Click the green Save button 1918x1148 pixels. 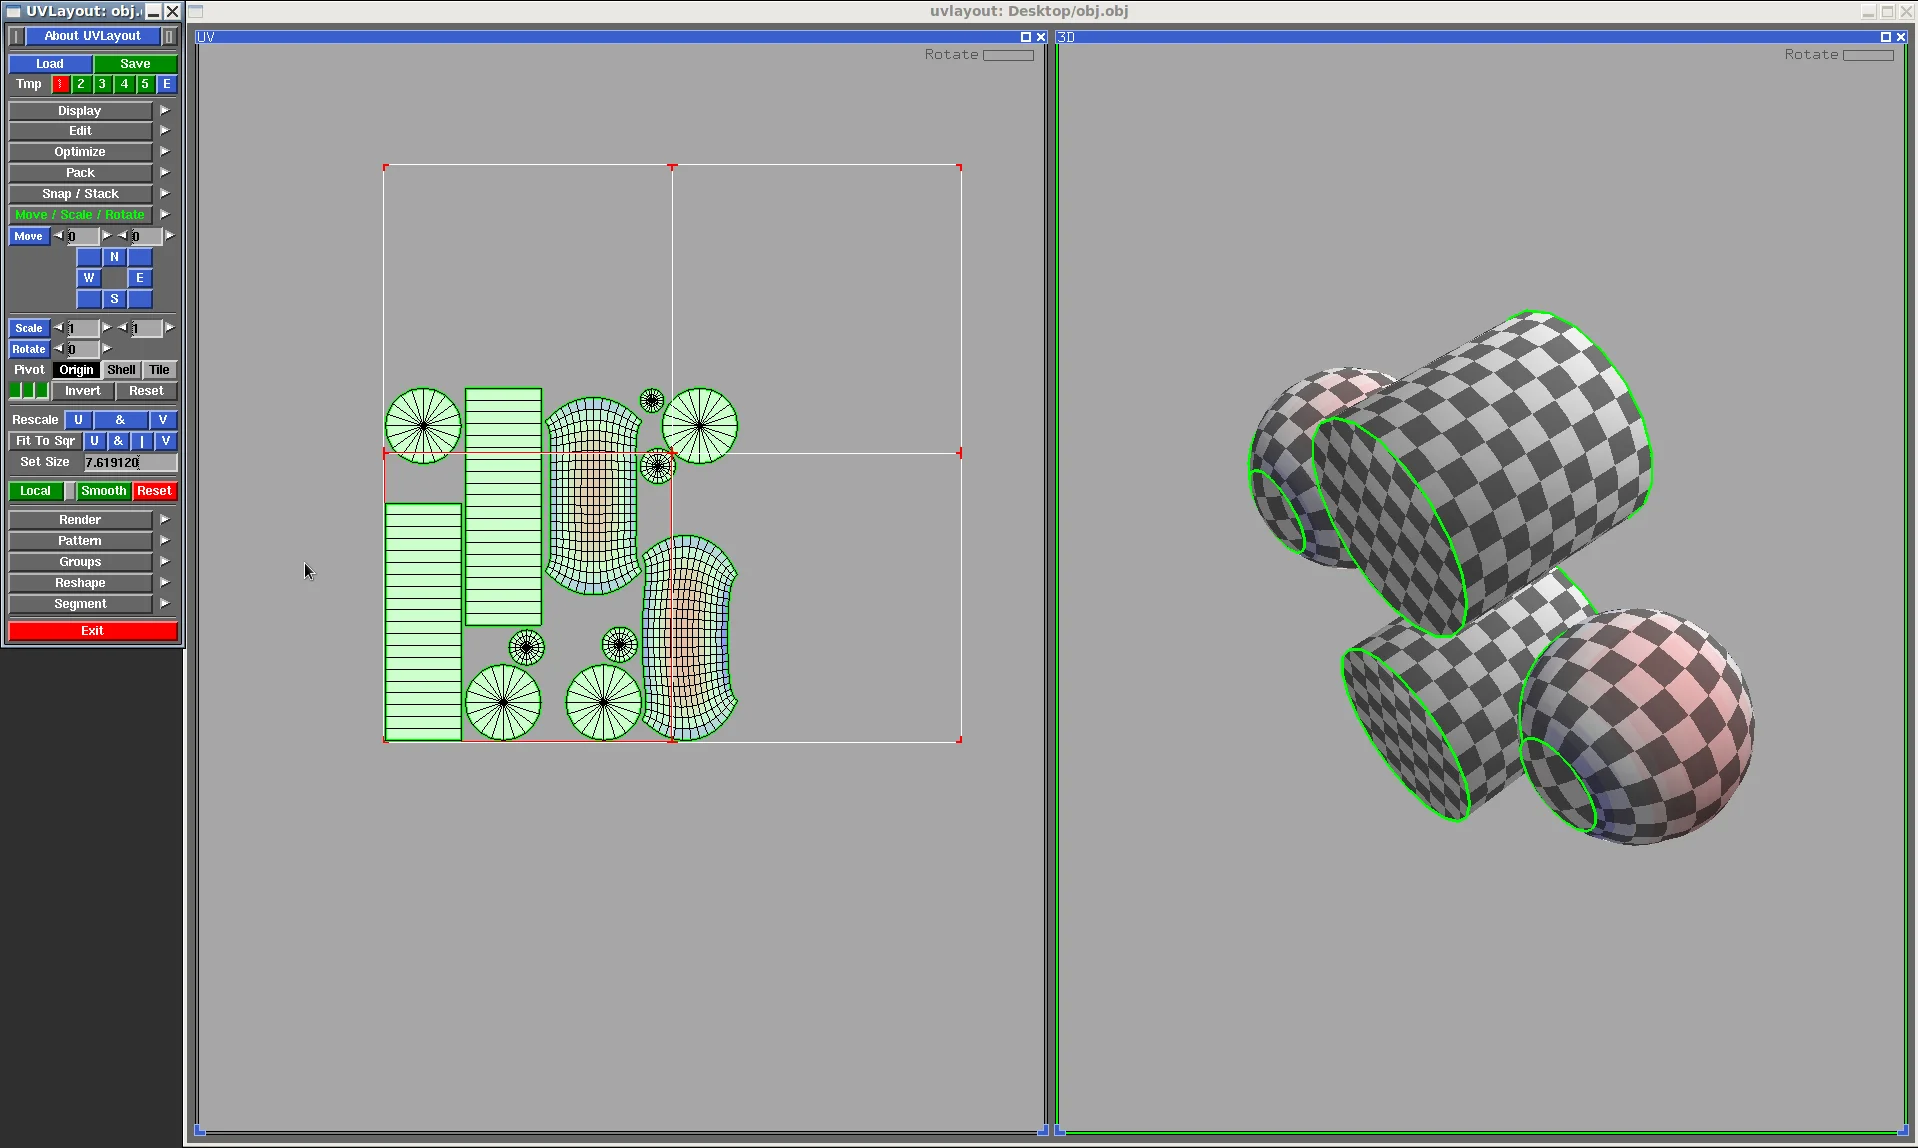coord(135,64)
